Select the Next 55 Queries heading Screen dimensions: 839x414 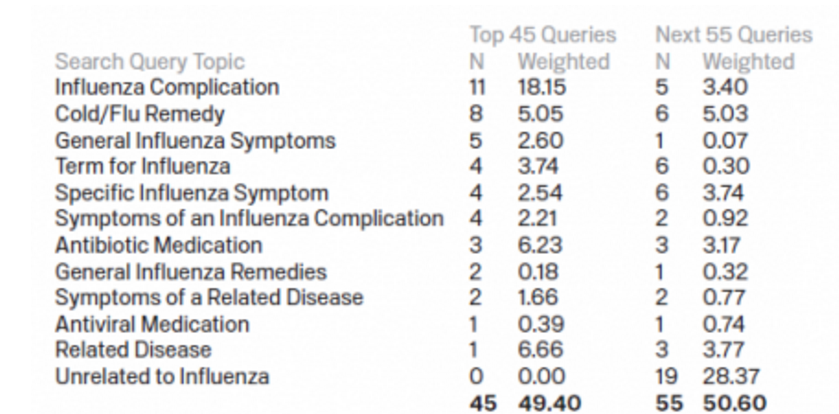734,35
